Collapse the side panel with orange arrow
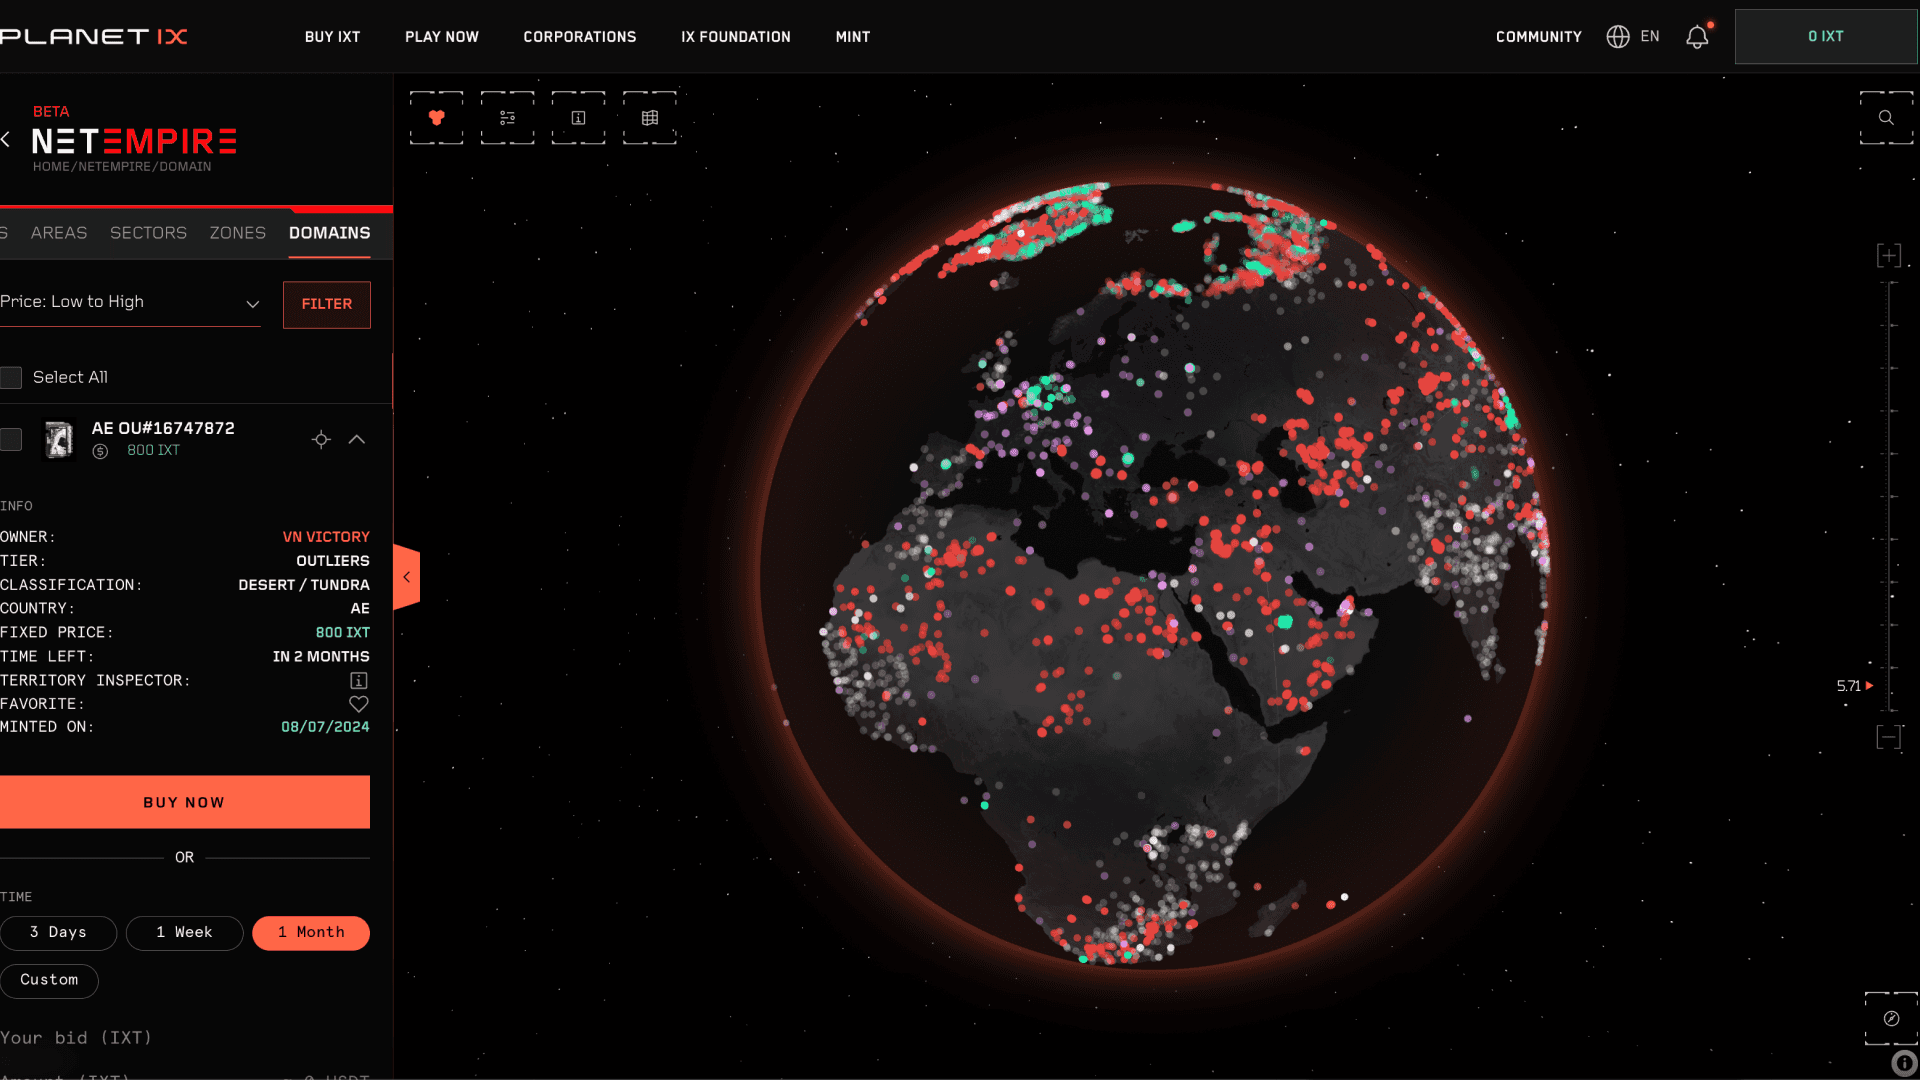1920x1080 pixels. 406,577
